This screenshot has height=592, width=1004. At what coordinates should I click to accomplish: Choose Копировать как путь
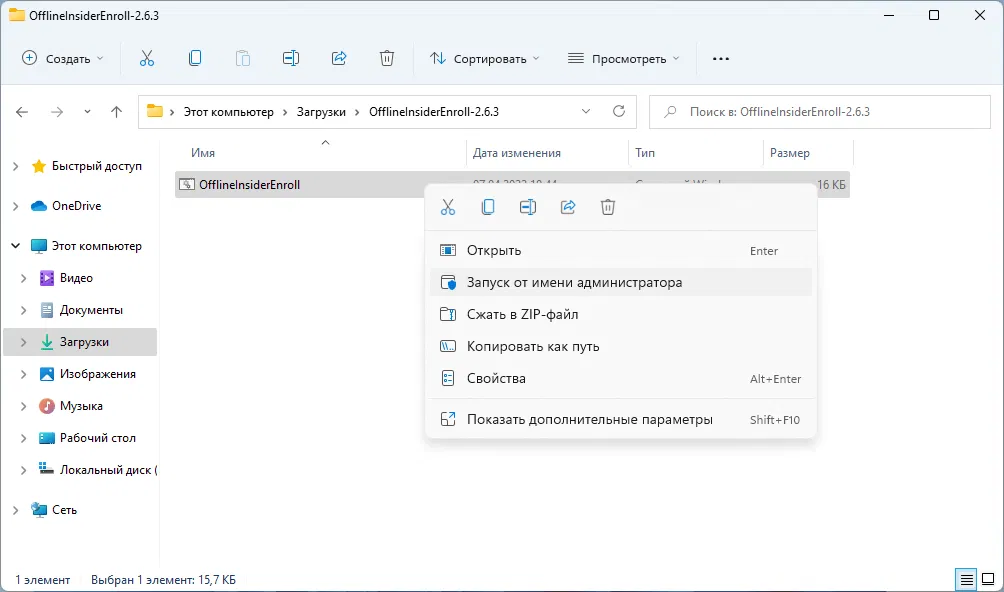click(x=621, y=346)
